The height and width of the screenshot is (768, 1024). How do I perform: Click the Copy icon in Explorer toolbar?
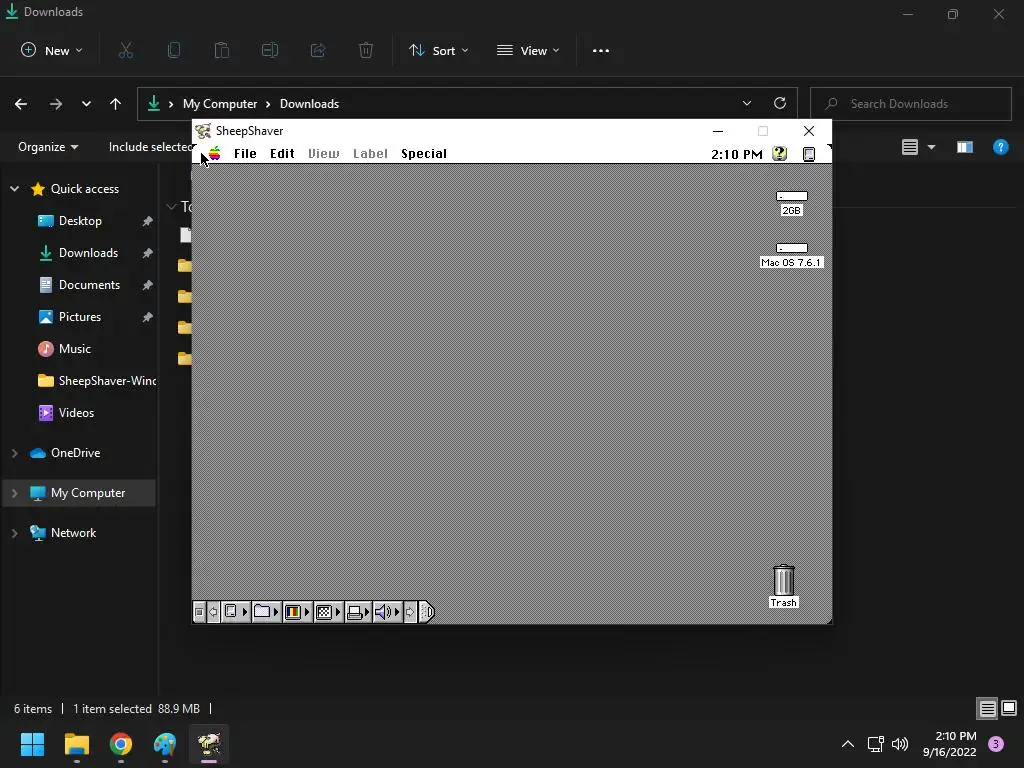[x=174, y=50]
